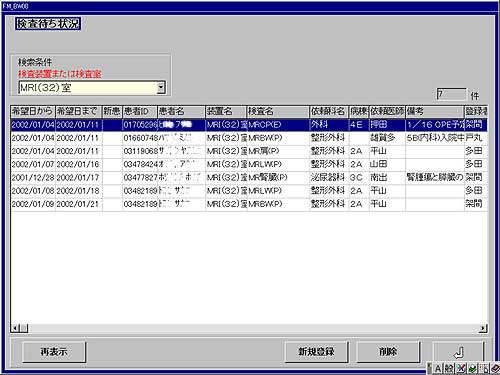This screenshot has height=375, width=500.
Task: Open the IME tools icon with crossed pens
Action: 461,368
